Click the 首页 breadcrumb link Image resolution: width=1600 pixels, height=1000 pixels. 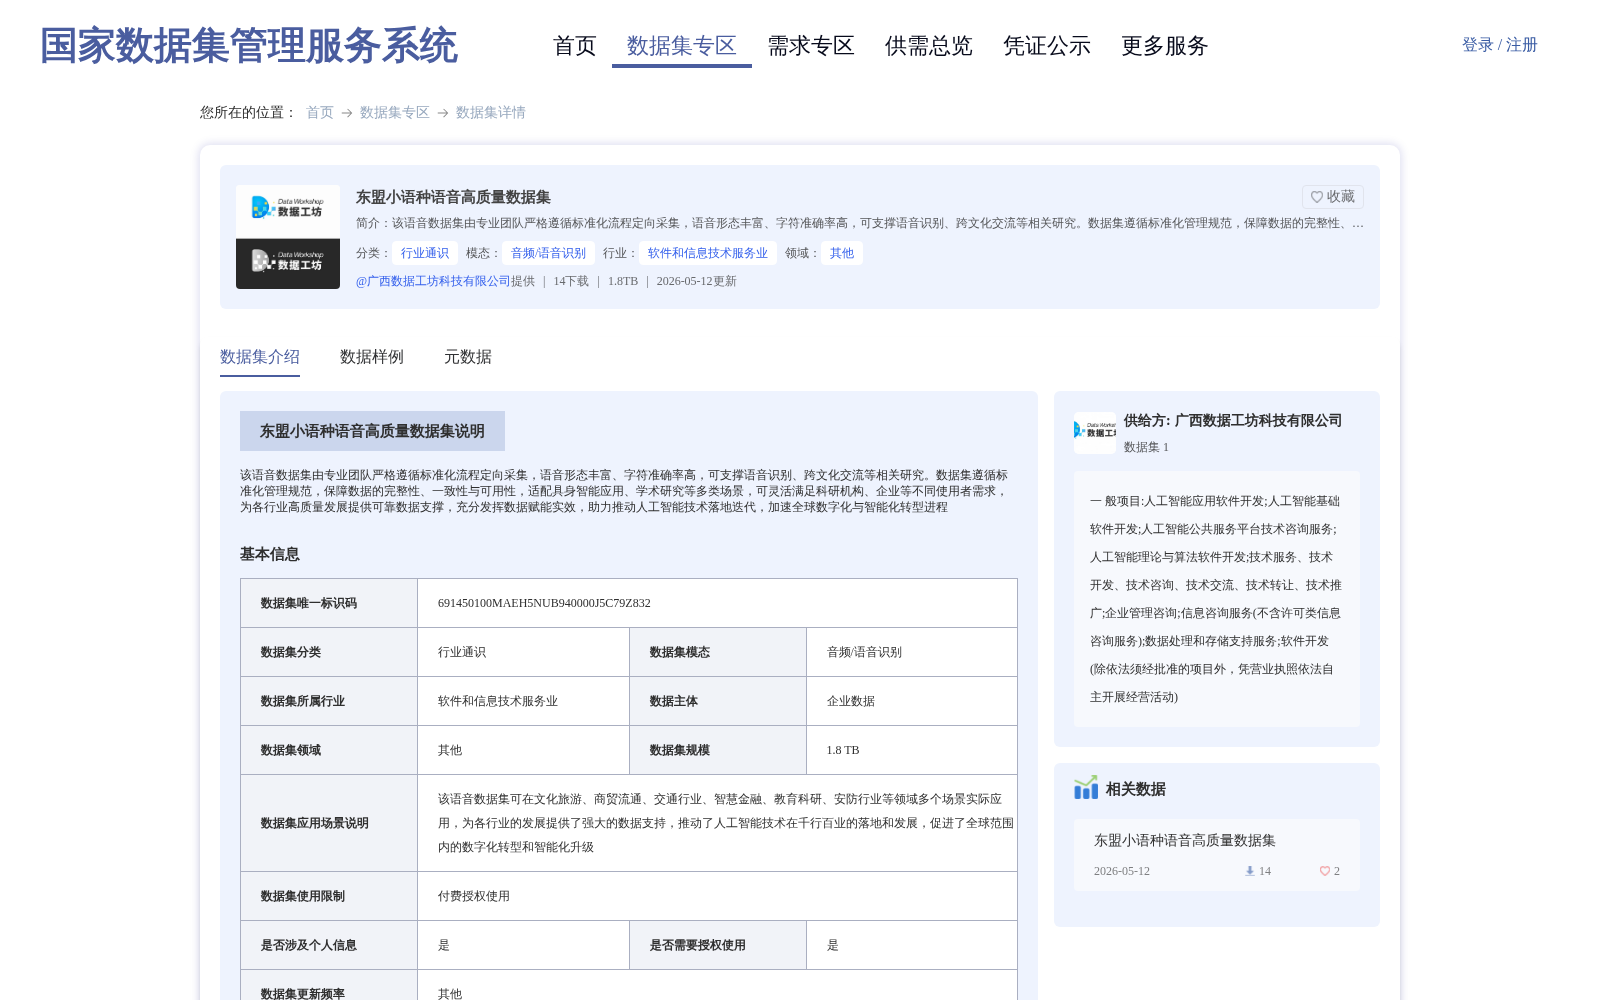pos(320,112)
